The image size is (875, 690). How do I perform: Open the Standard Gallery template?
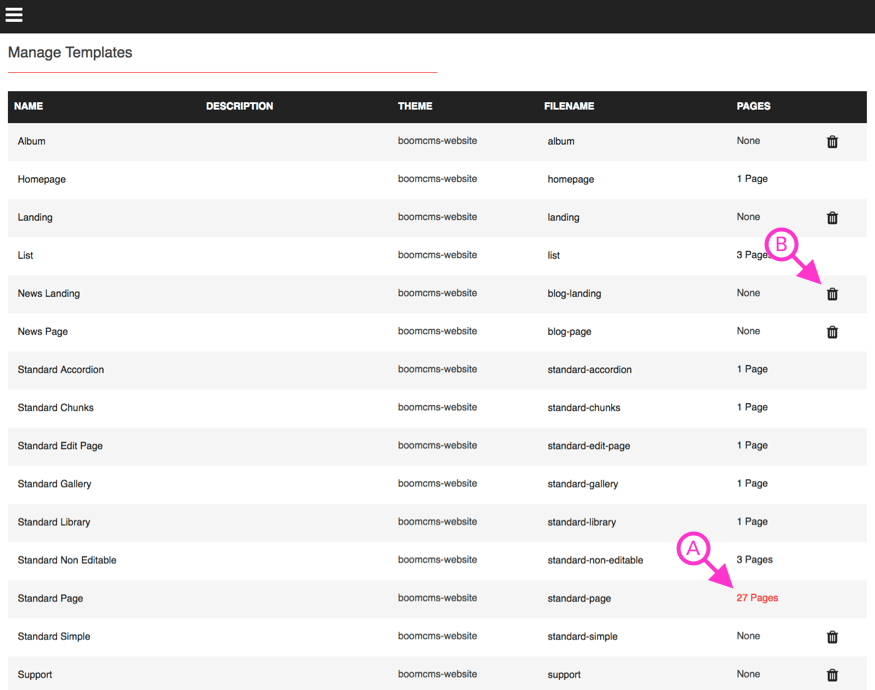[x=54, y=483]
